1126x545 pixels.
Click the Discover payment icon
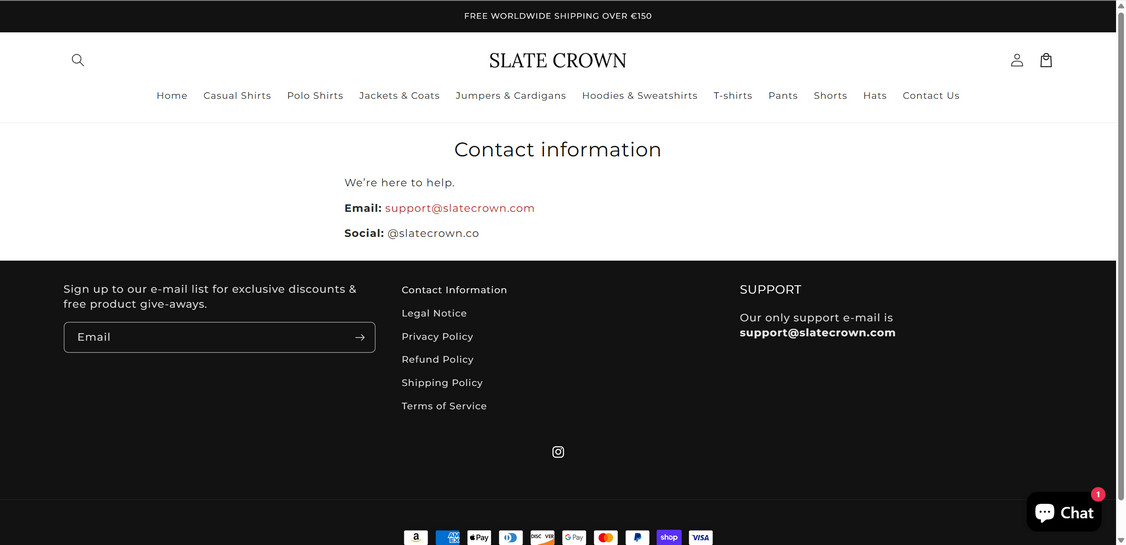click(x=542, y=537)
